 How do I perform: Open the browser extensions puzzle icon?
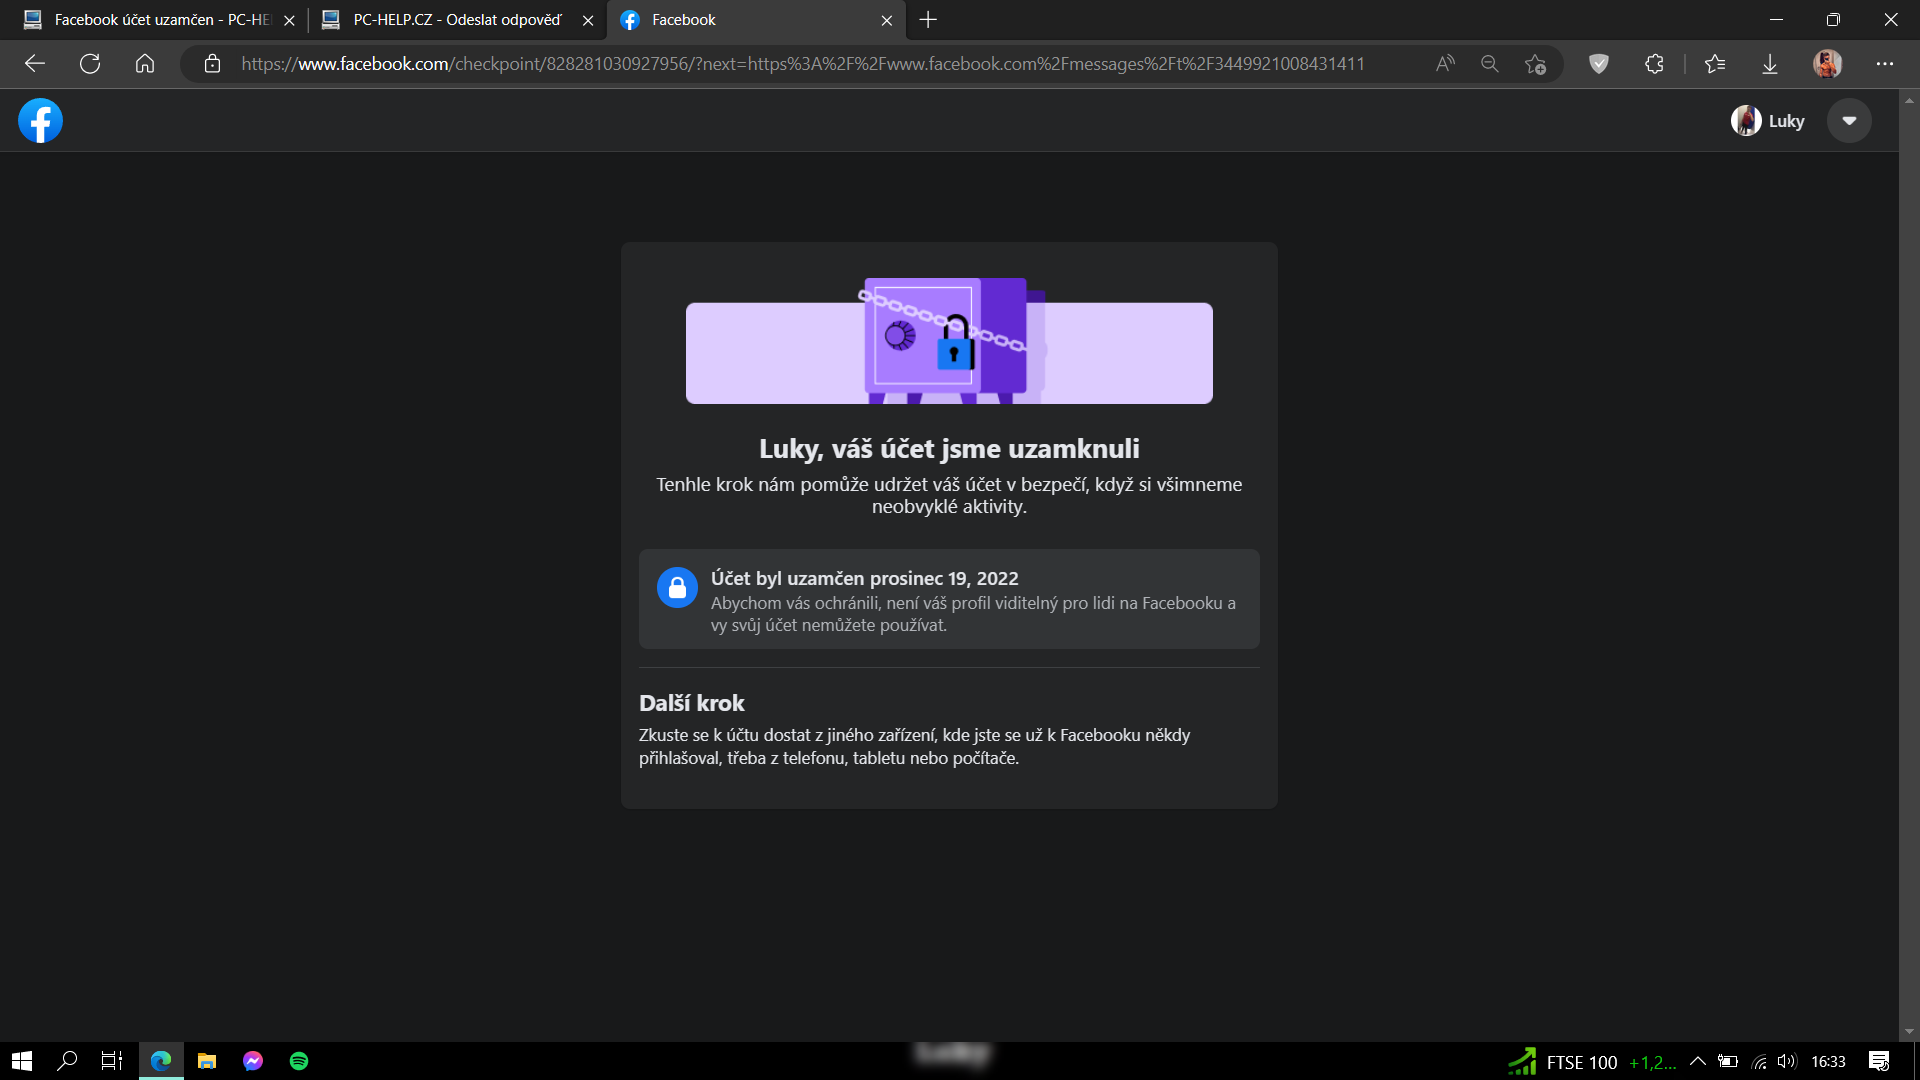coord(1654,64)
